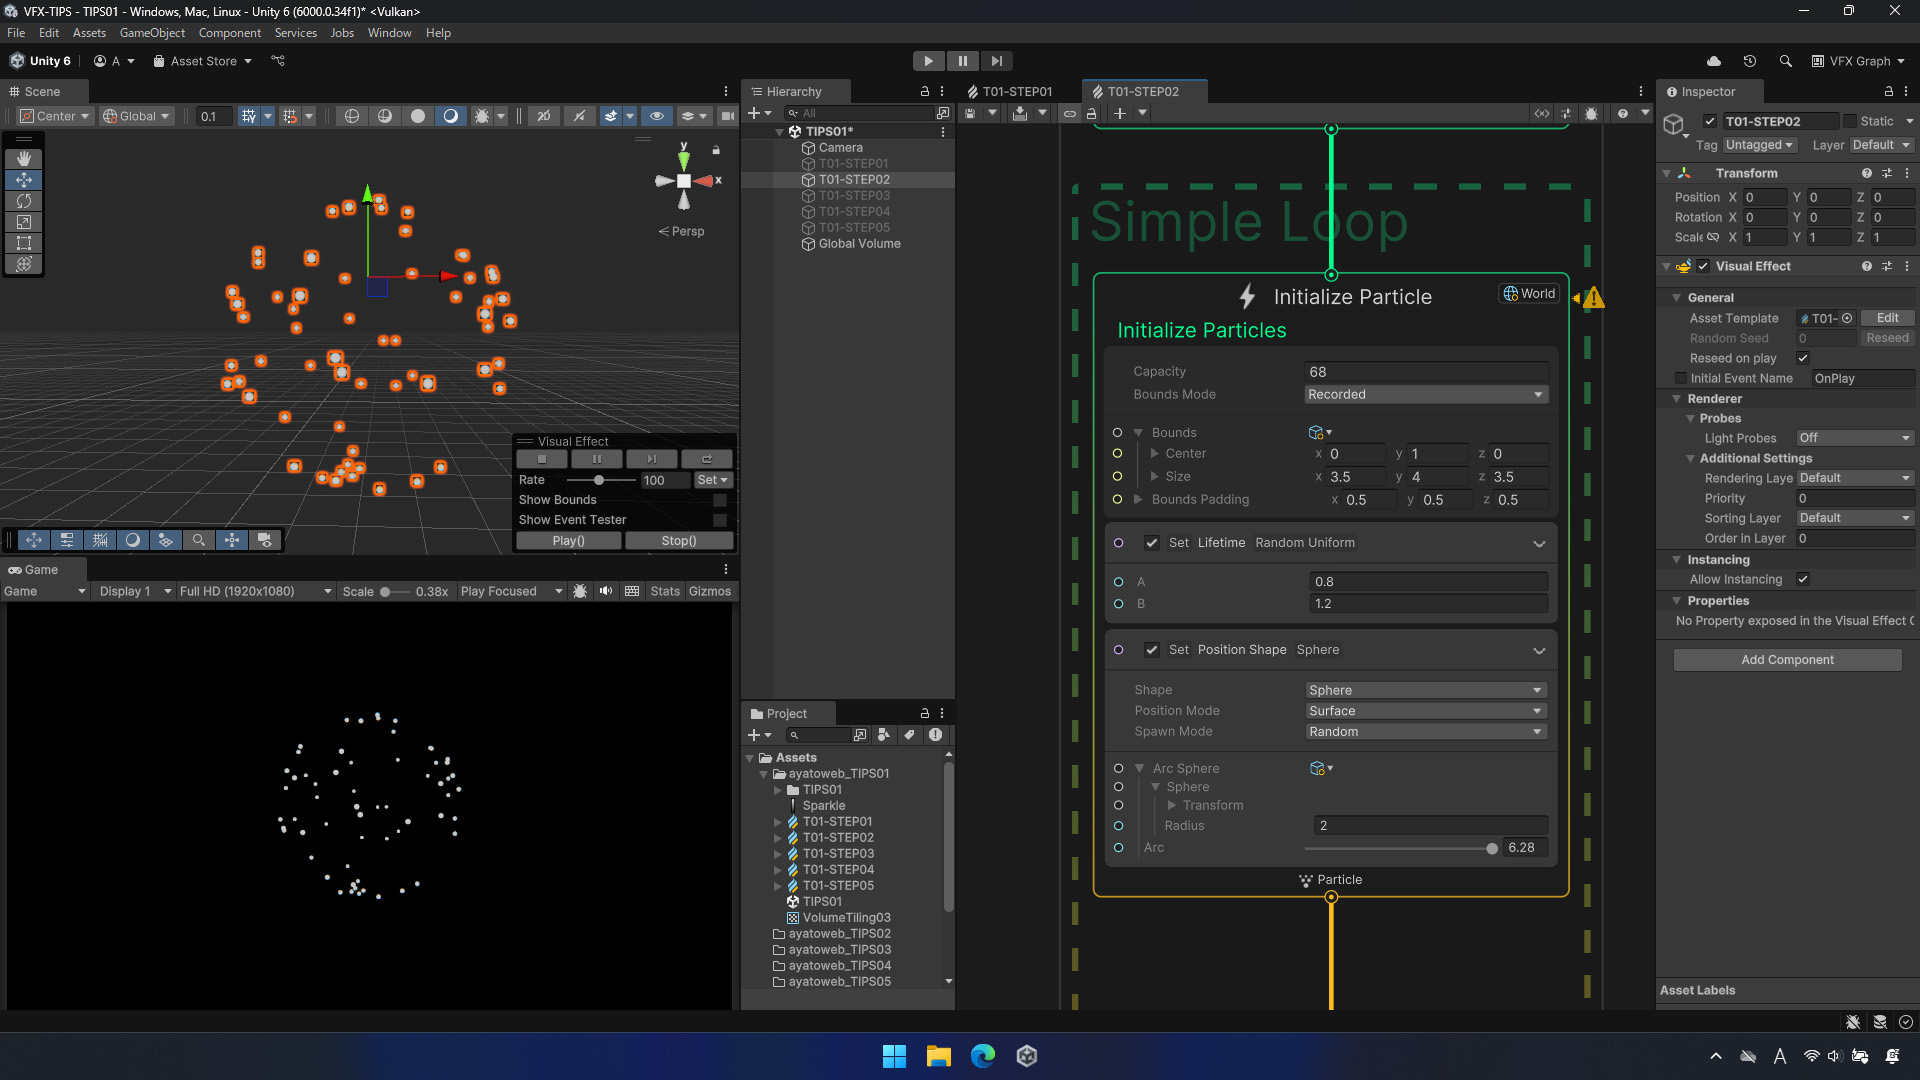Viewport: 1920px width, 1080px height.
Task: Select the Hand view tool
Action: coord(24,158)
